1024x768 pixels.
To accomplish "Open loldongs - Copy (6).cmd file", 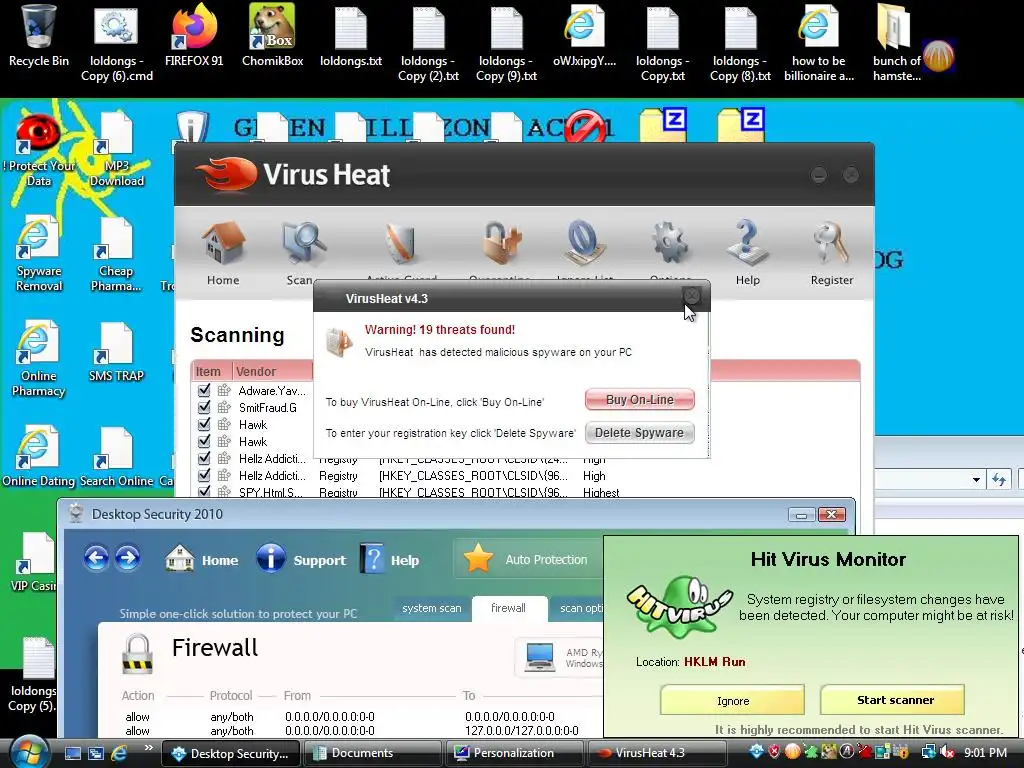I will (117, 43).
